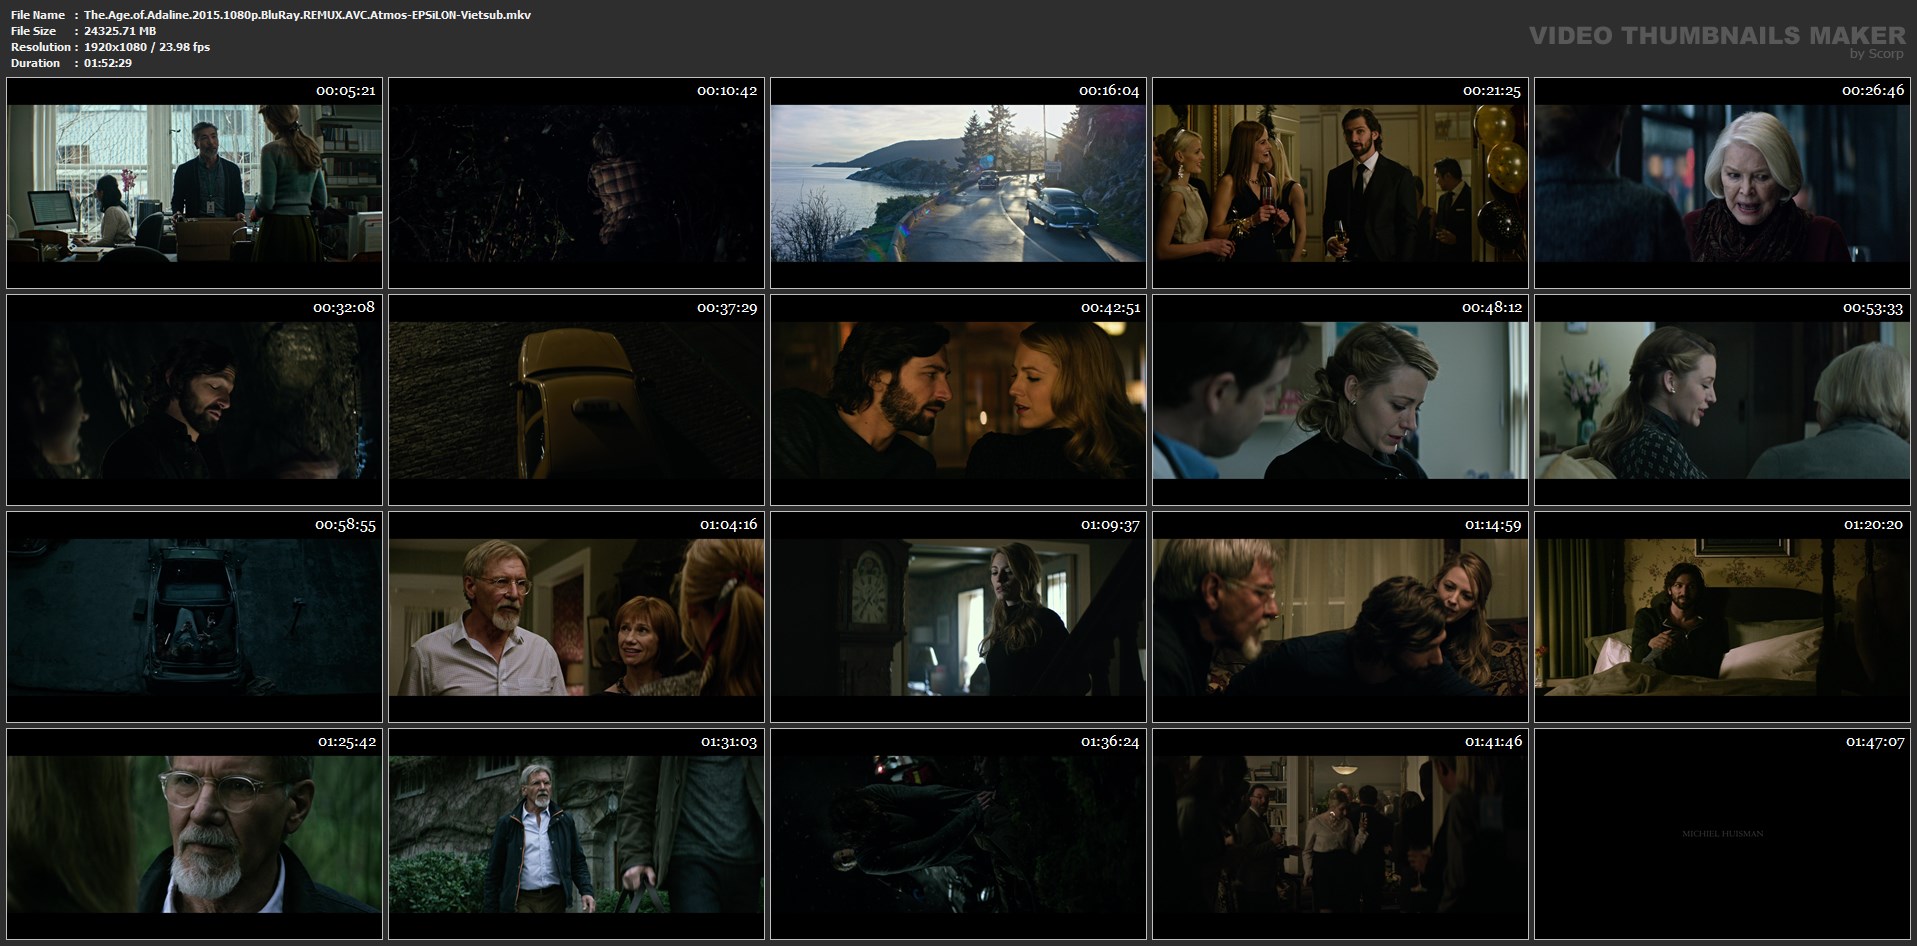The image size is (1917, 946).
Task: Click the timestamp 00:05:21
Action: 346,91
